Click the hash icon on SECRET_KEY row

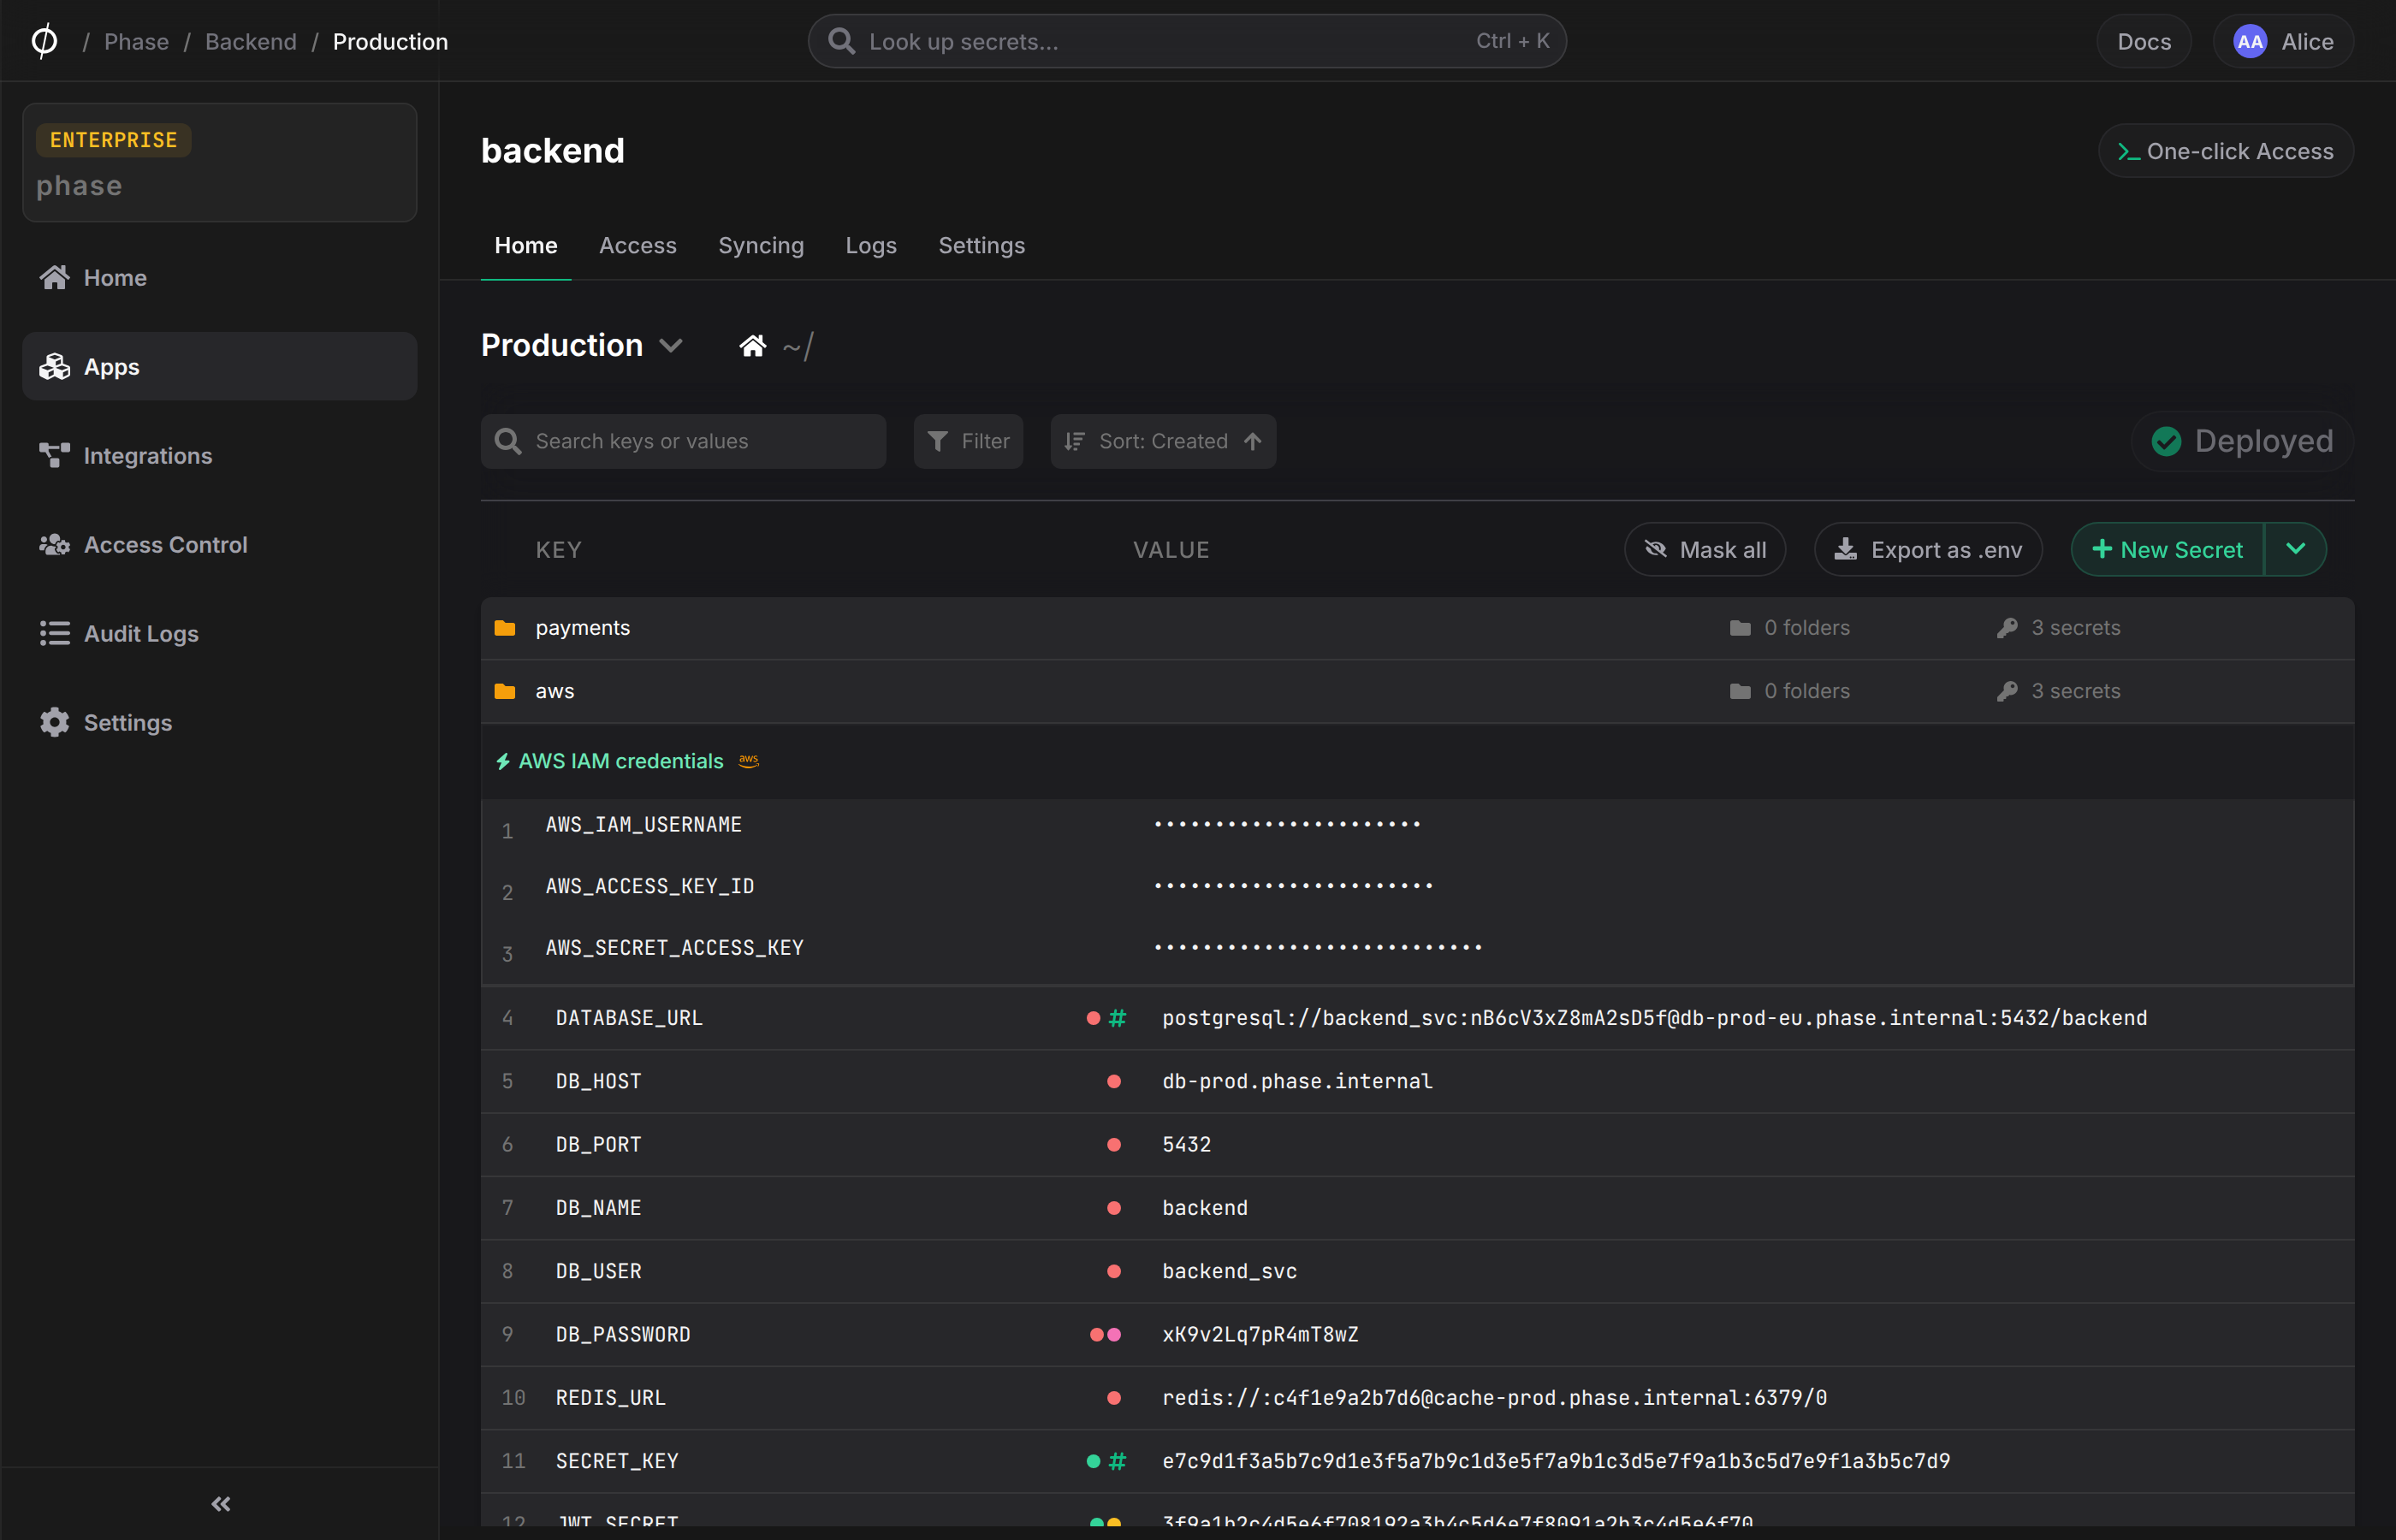tap(1118, 1461)
